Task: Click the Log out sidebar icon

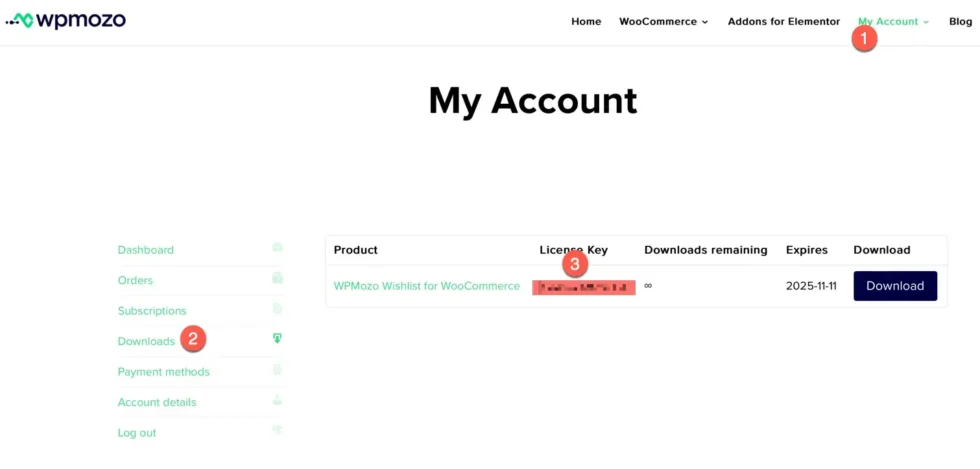Action: click(277, 431)
